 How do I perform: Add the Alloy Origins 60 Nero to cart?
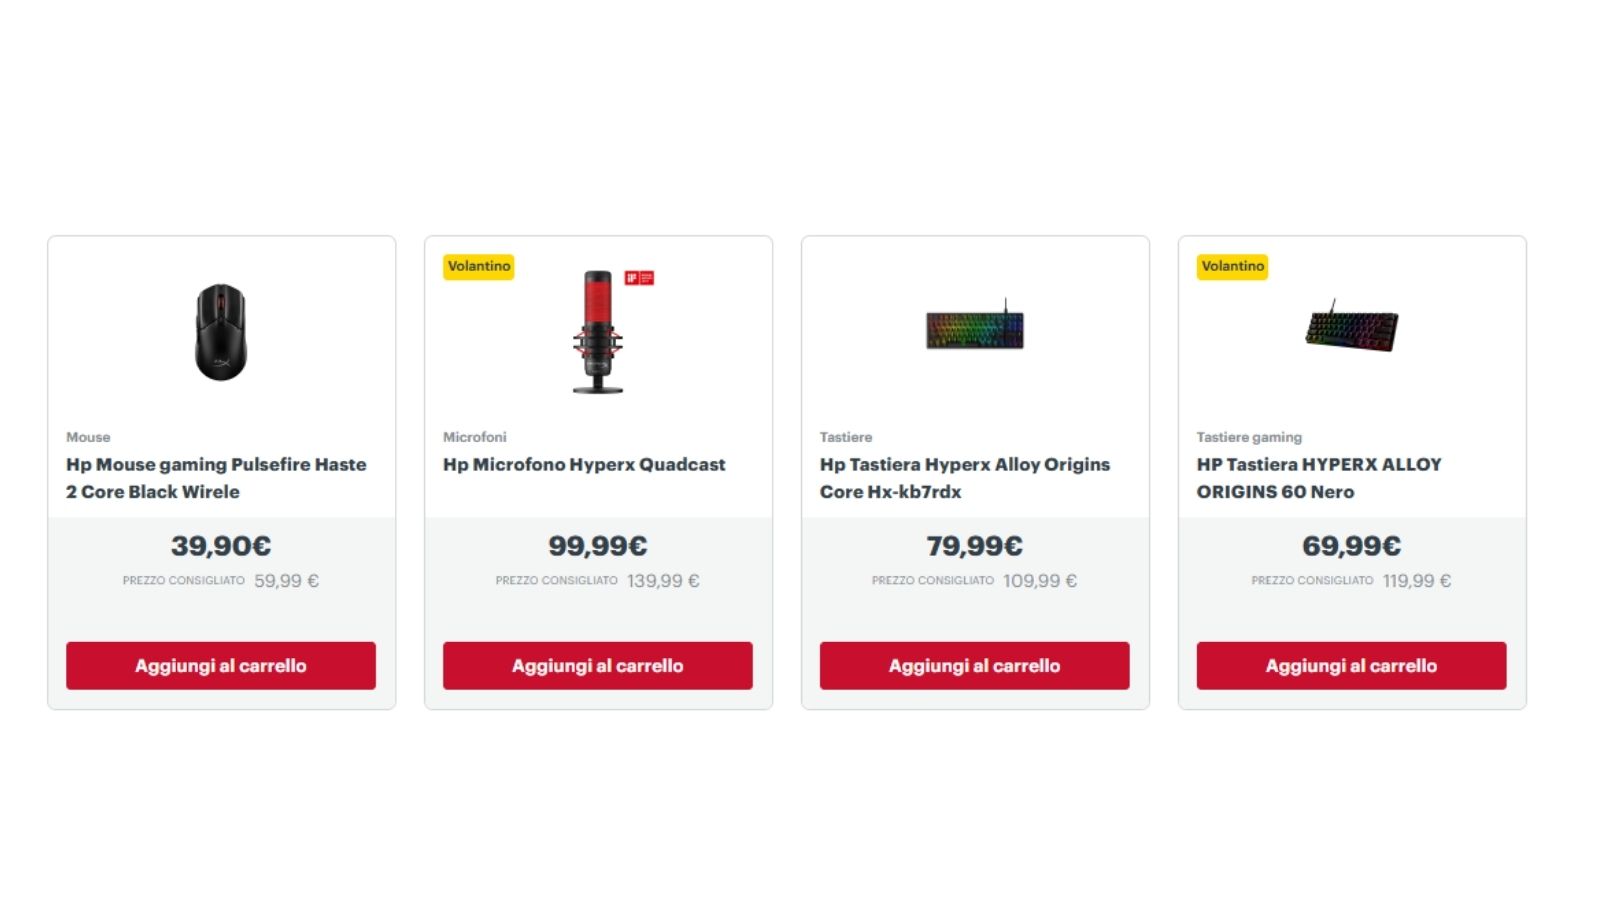pyautogui.click(x=1351, y=666)
